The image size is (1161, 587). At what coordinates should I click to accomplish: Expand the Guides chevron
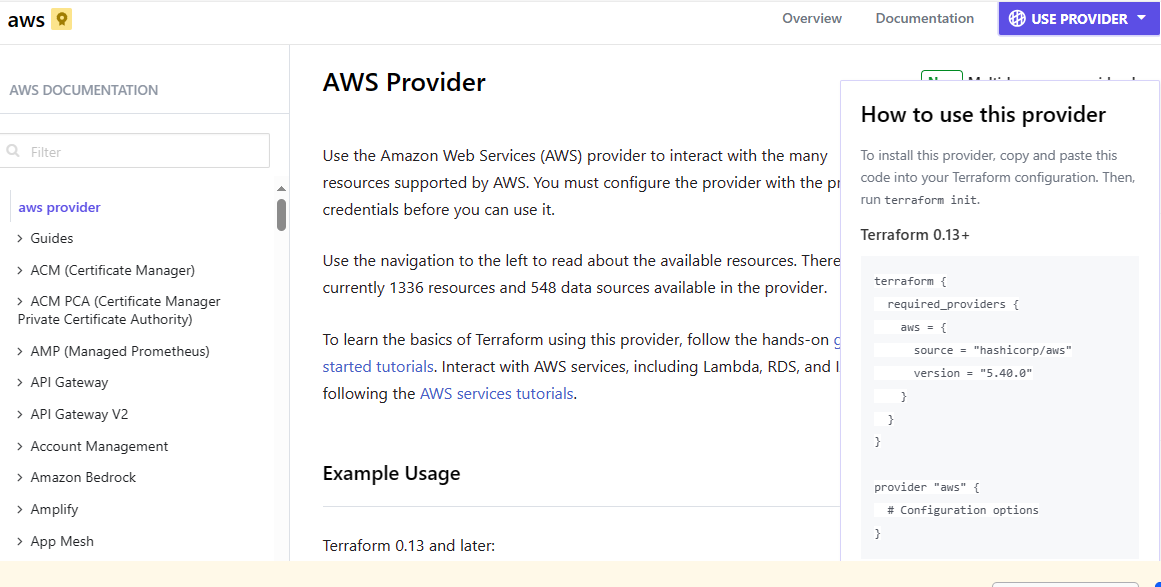coord(20,238)
